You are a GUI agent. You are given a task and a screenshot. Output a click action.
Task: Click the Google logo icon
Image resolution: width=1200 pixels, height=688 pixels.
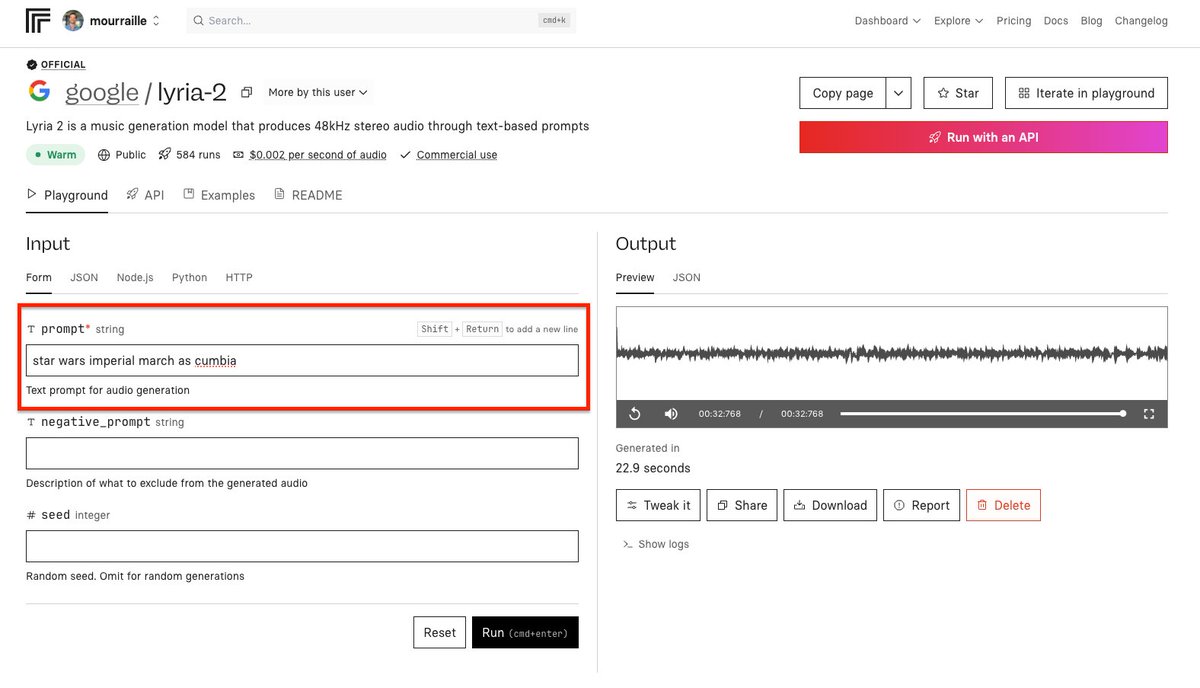click(x=39, y=91)
